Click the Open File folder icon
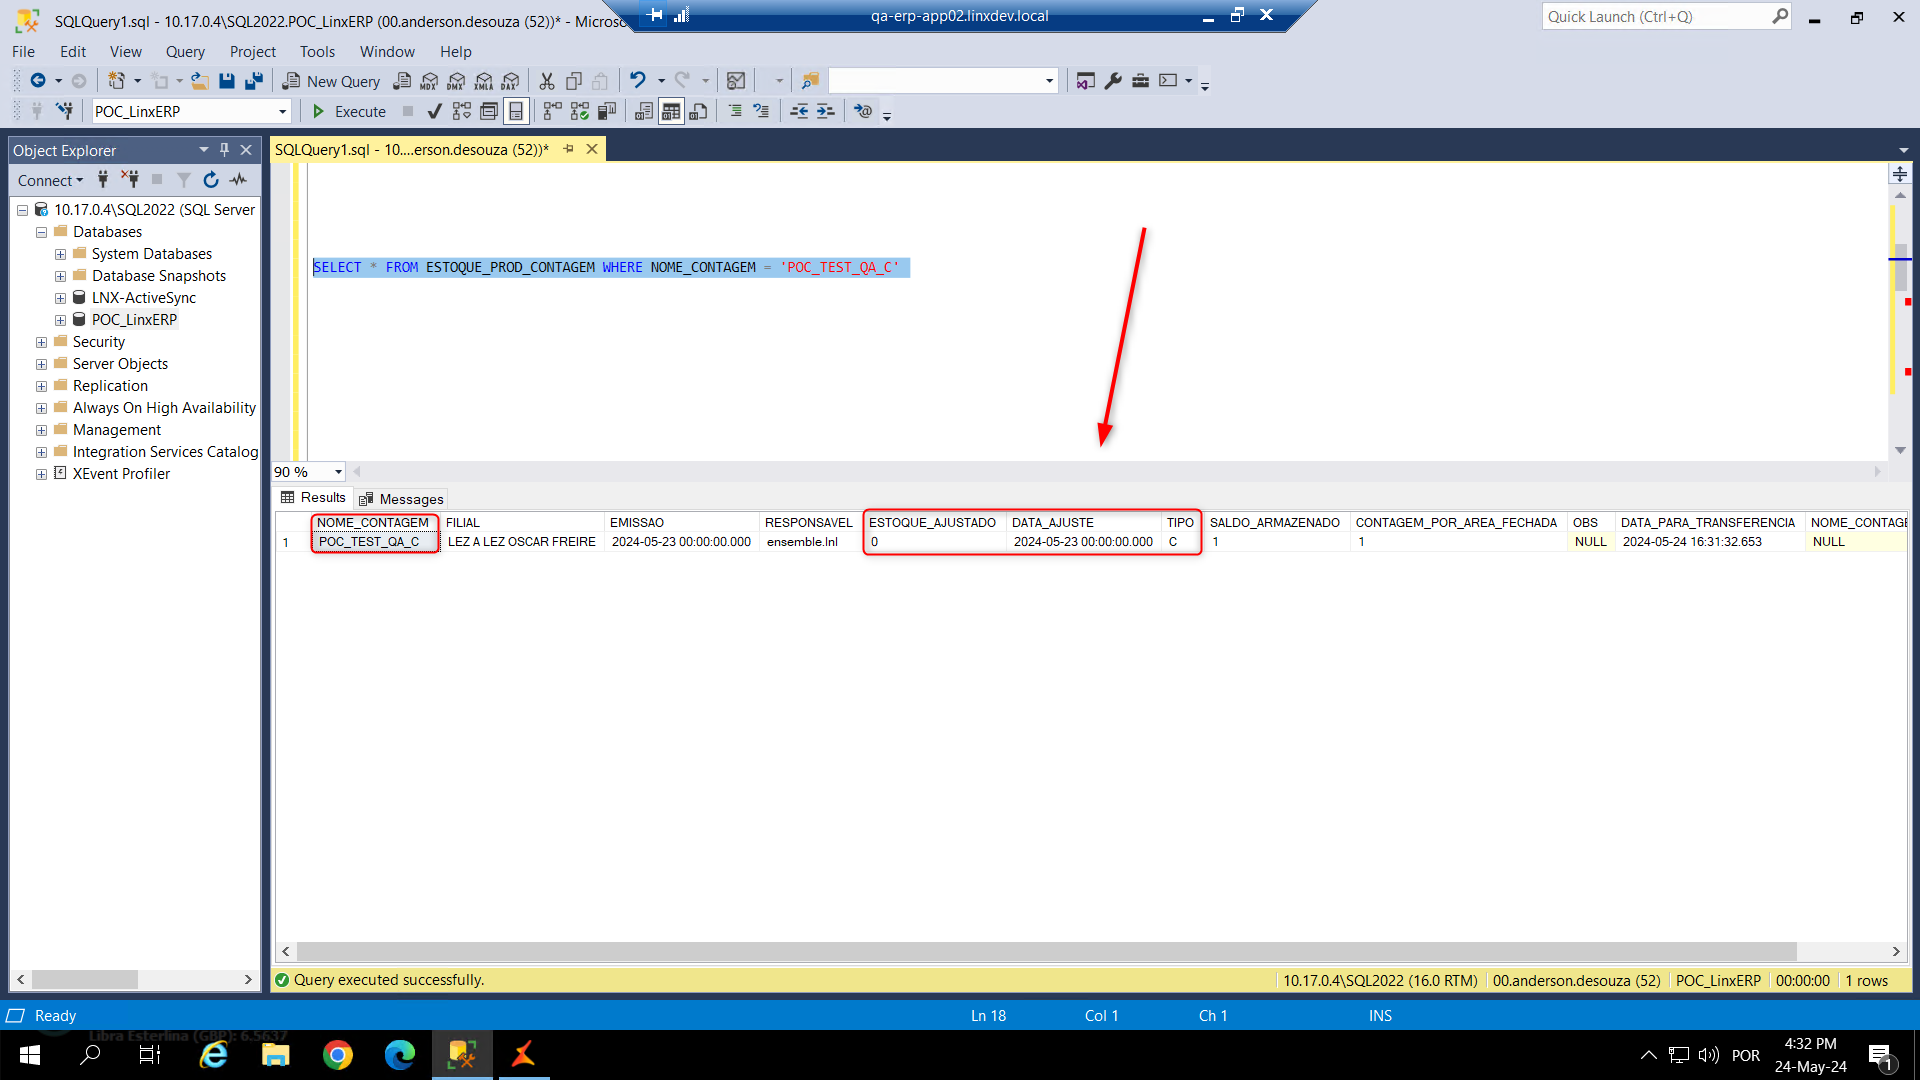Image resolution: width=1920 pixels, height=1080 pixels. point(200,81)
